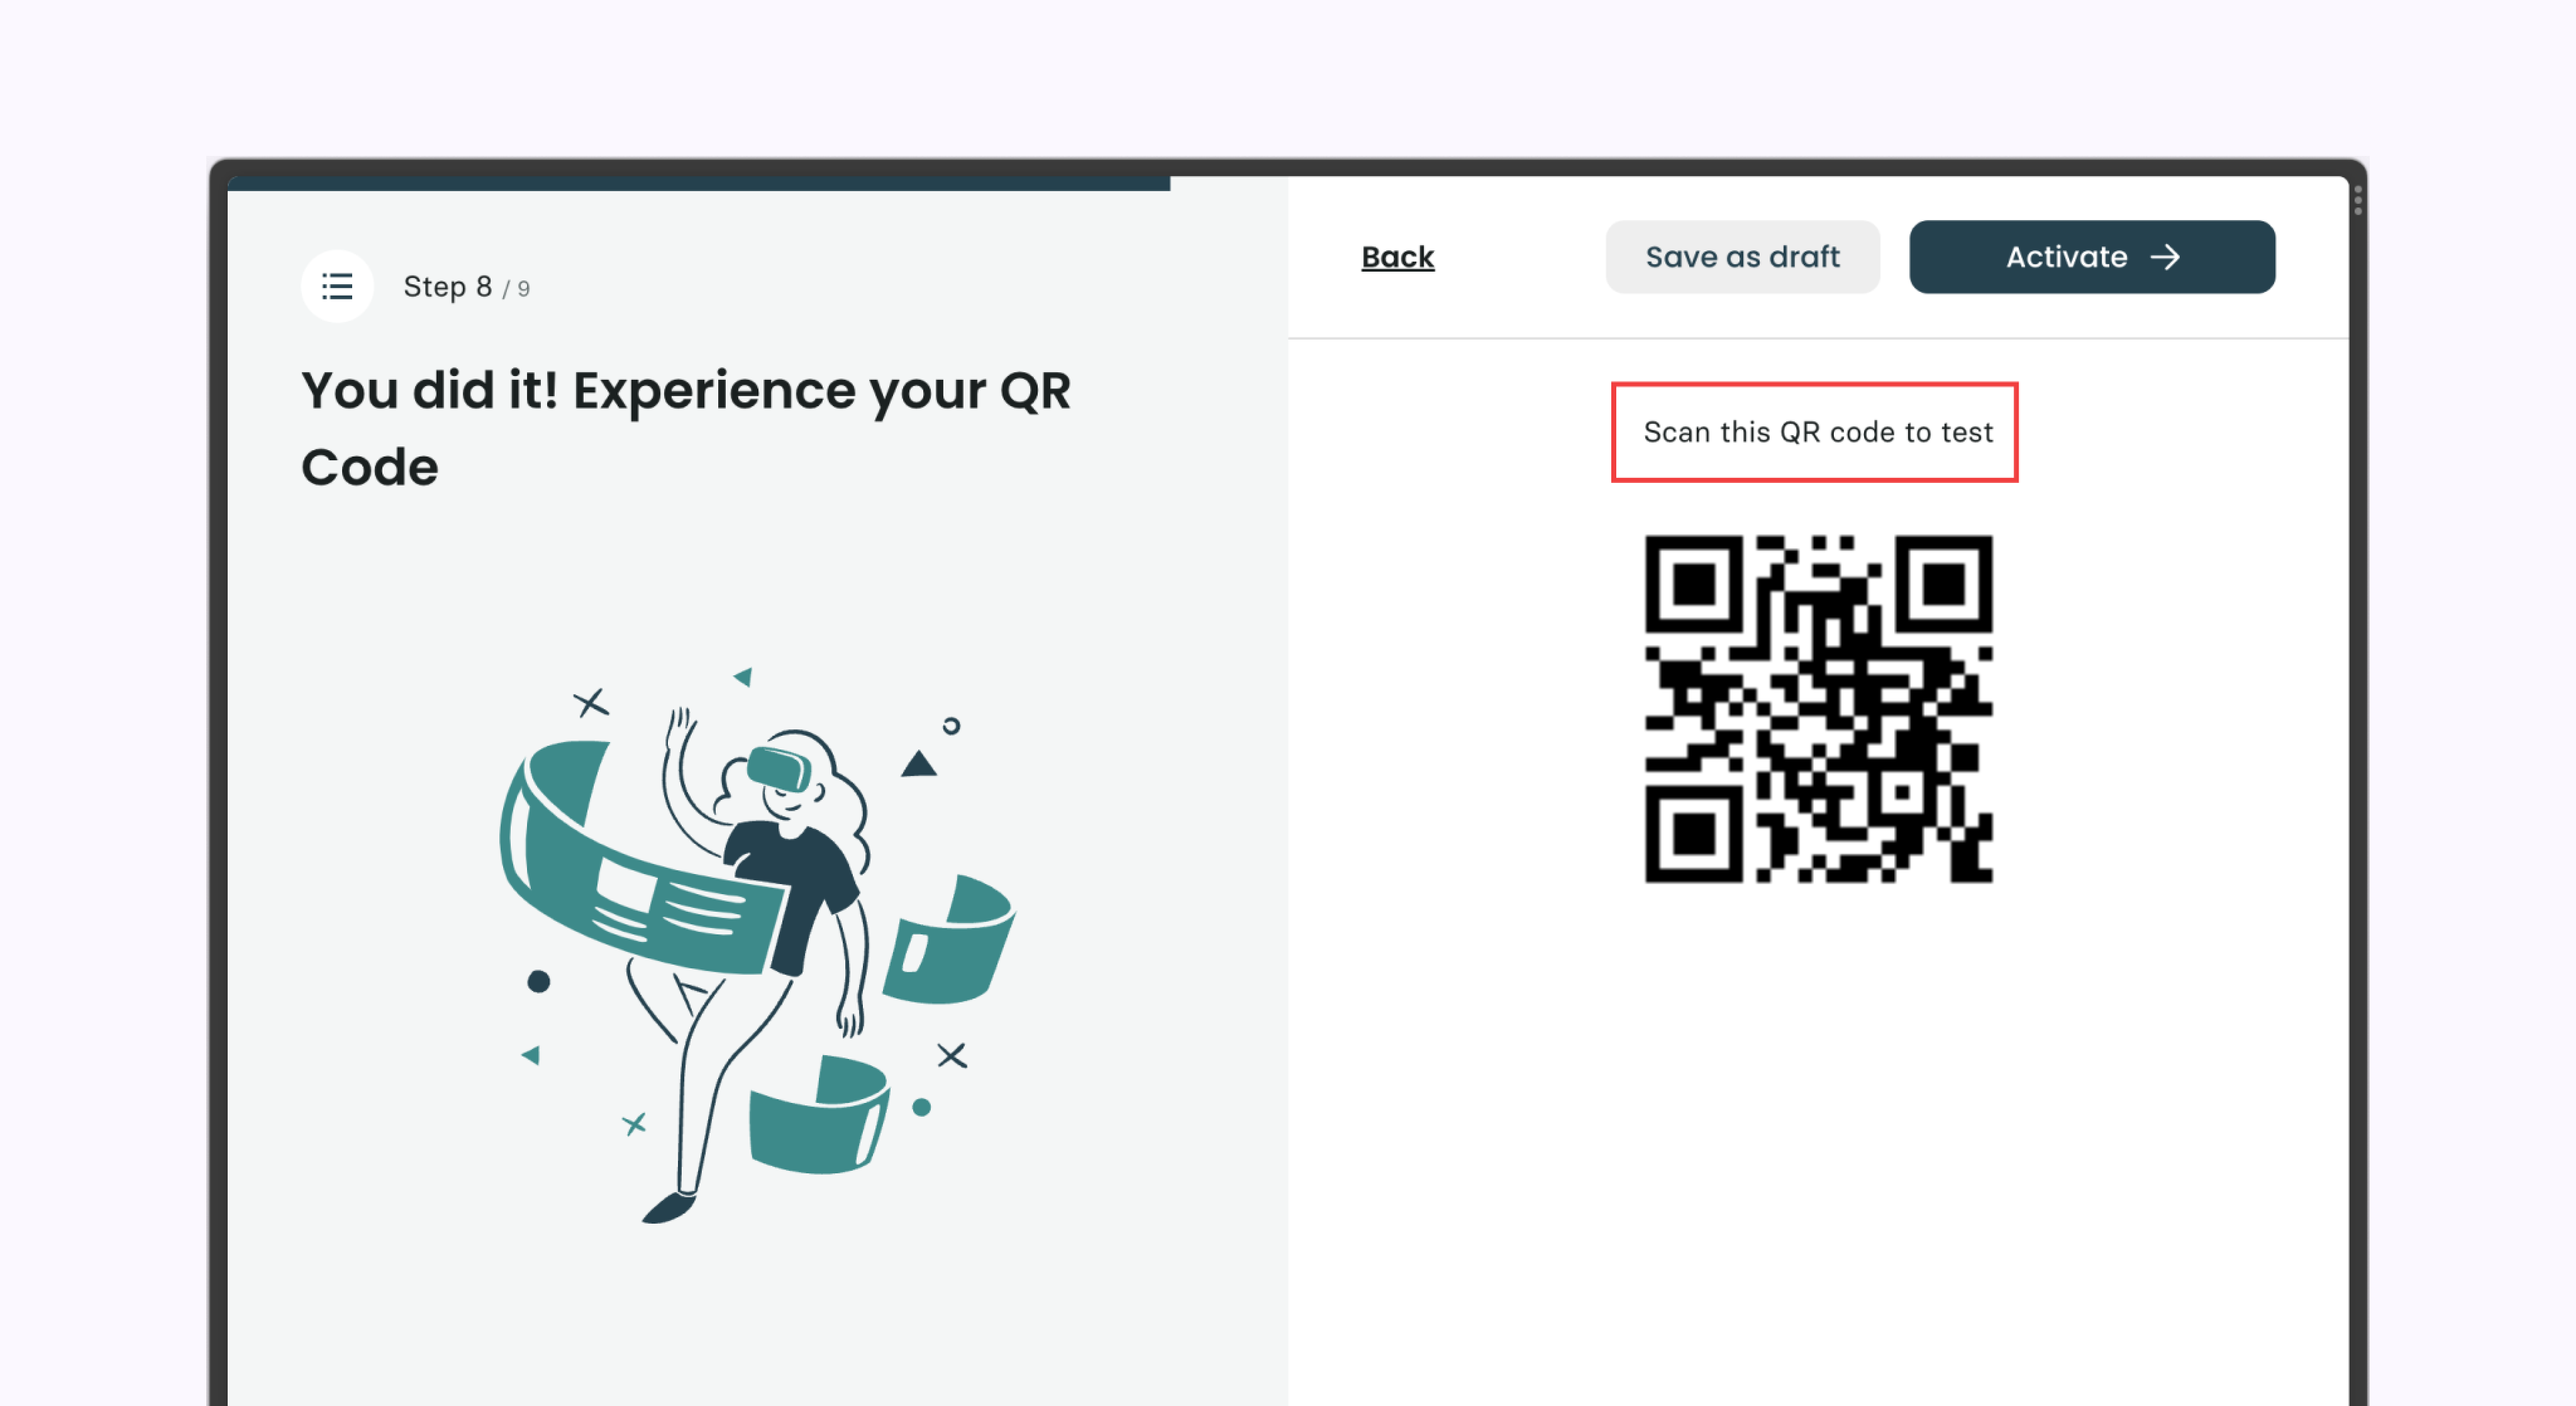
Task: Click the unfilled end of the progress bar
Action: click(x=1229, y=184)
